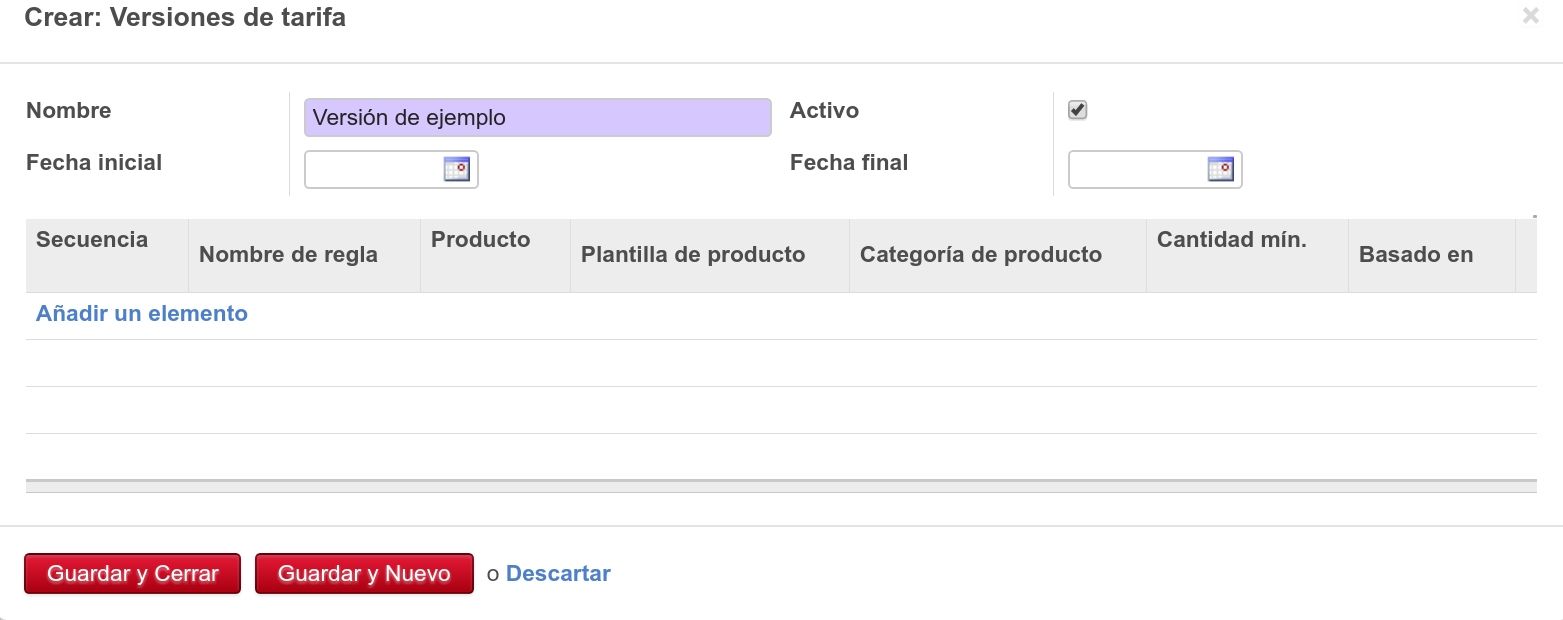Click the table's horizontal scrollbar
This screenshot has width=1563, height=620.
click(780, 486)
